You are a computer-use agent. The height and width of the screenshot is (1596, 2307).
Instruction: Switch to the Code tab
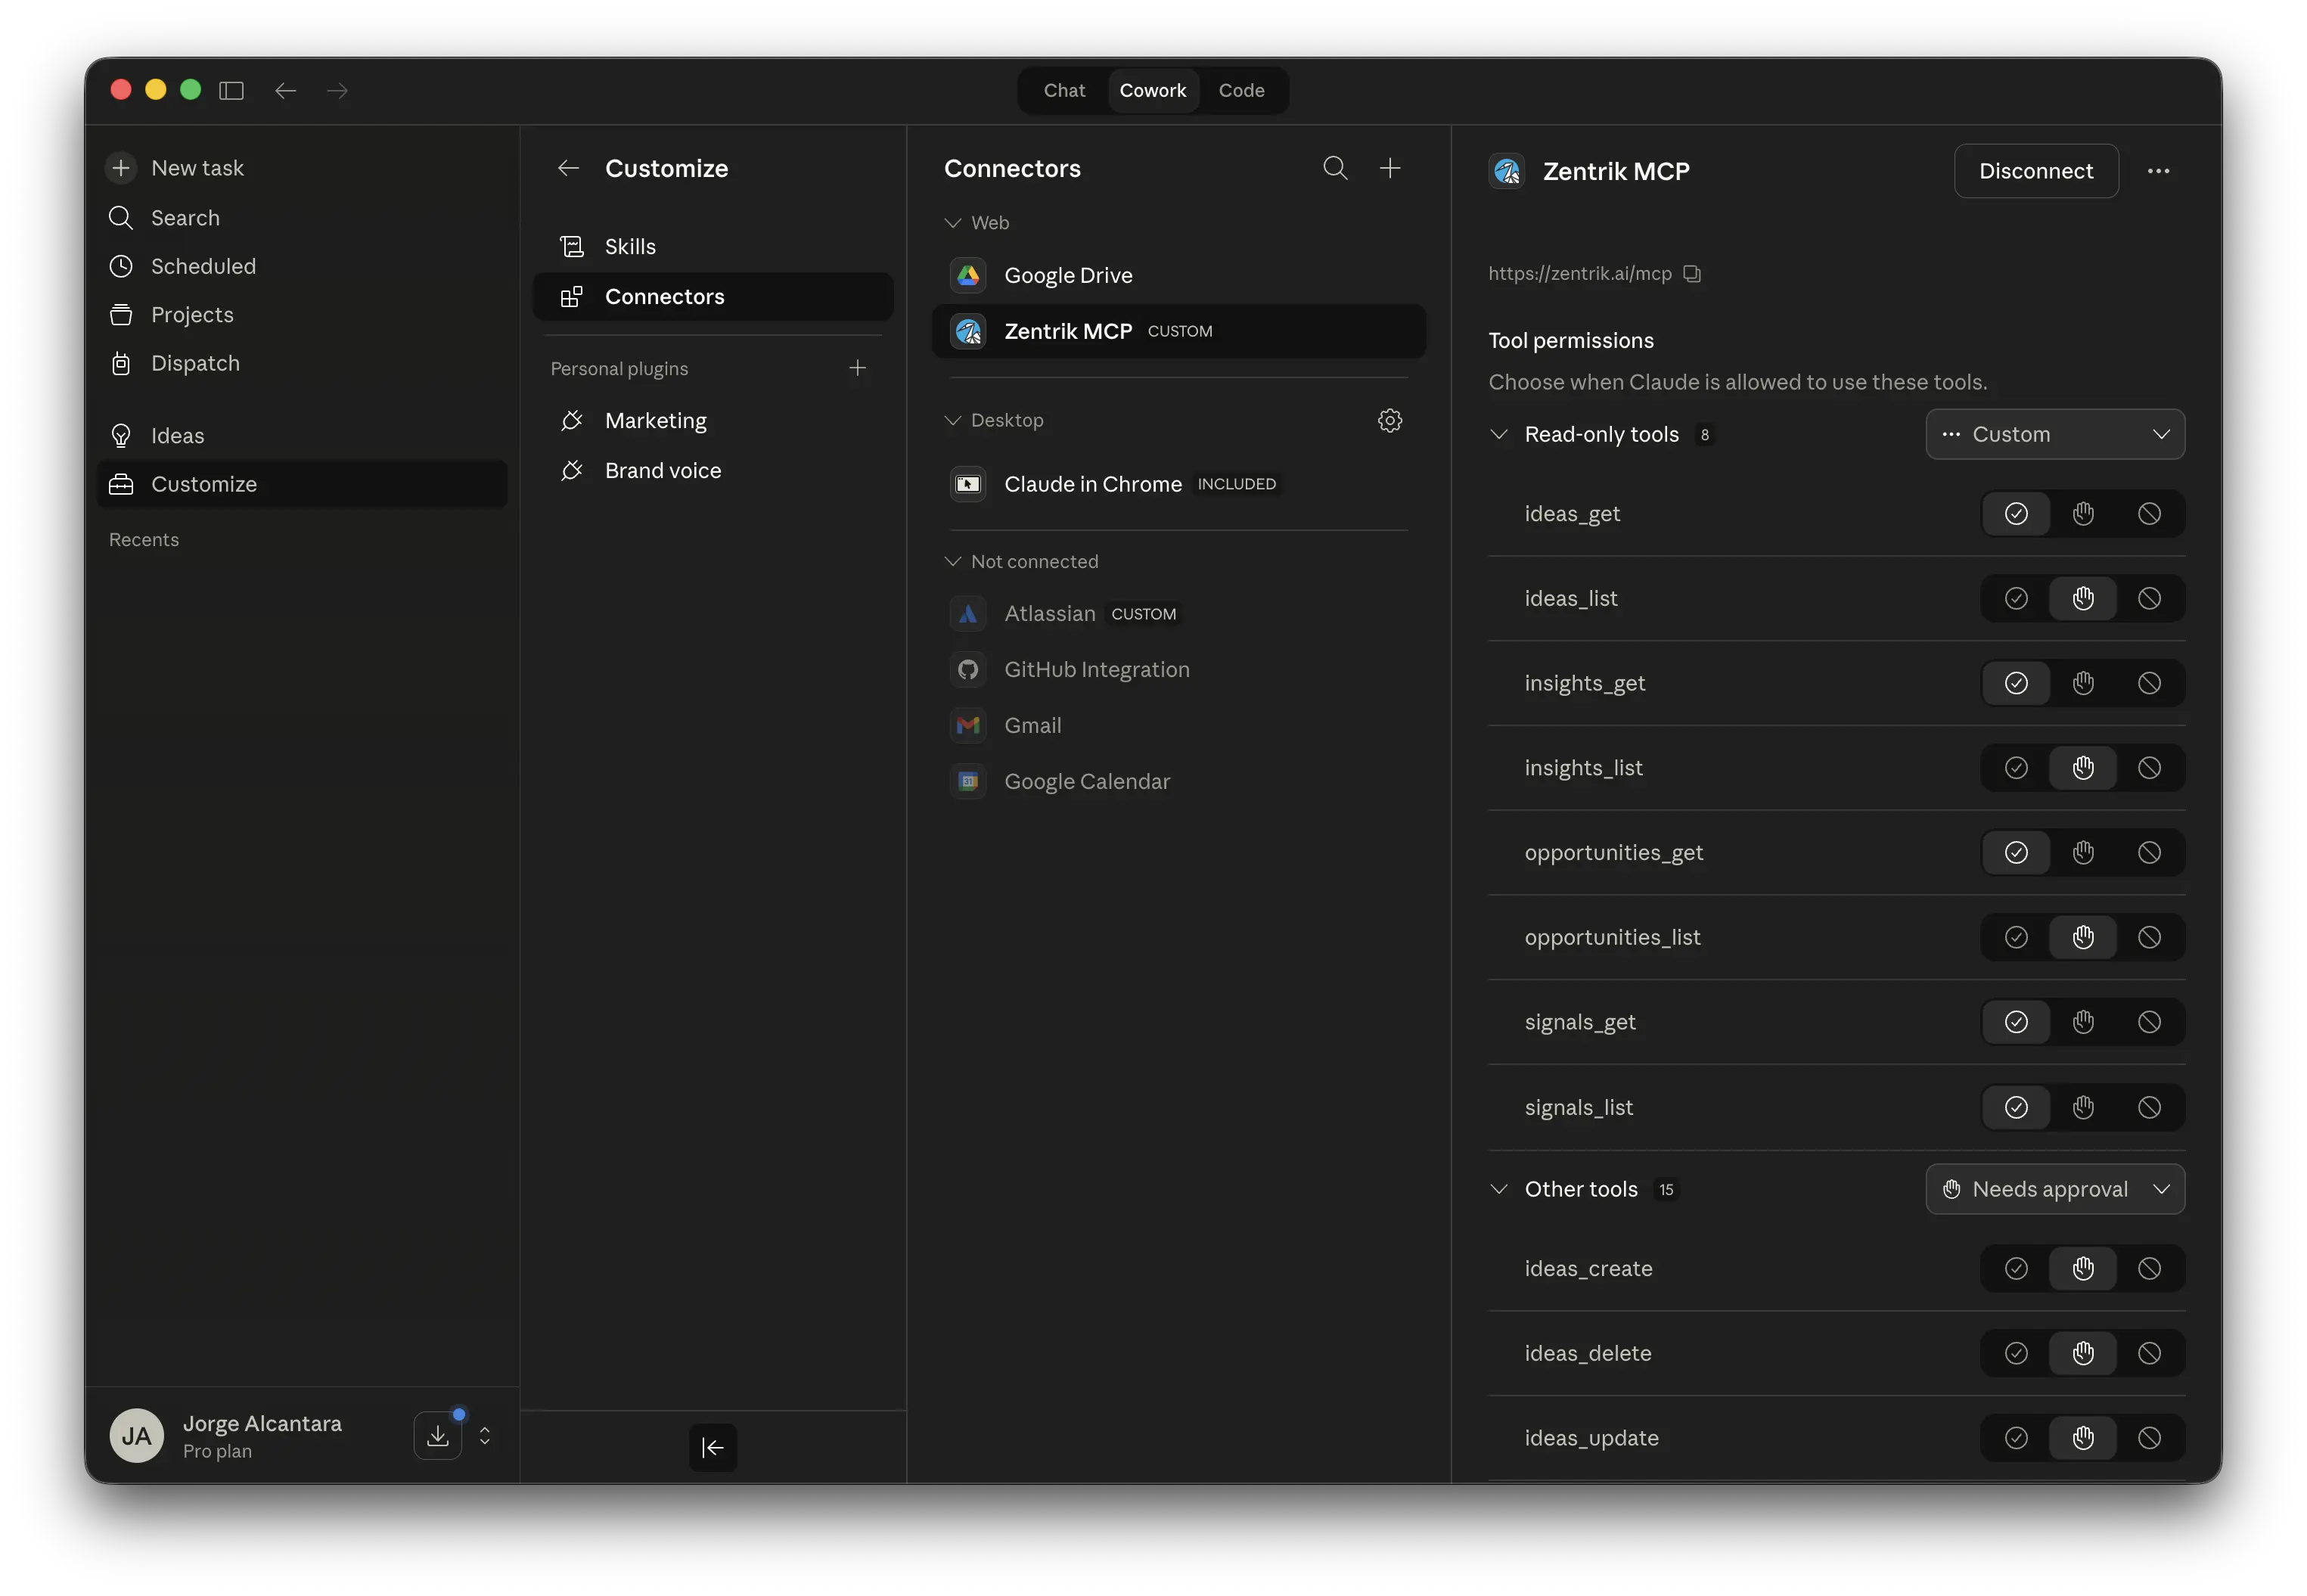1241,91
